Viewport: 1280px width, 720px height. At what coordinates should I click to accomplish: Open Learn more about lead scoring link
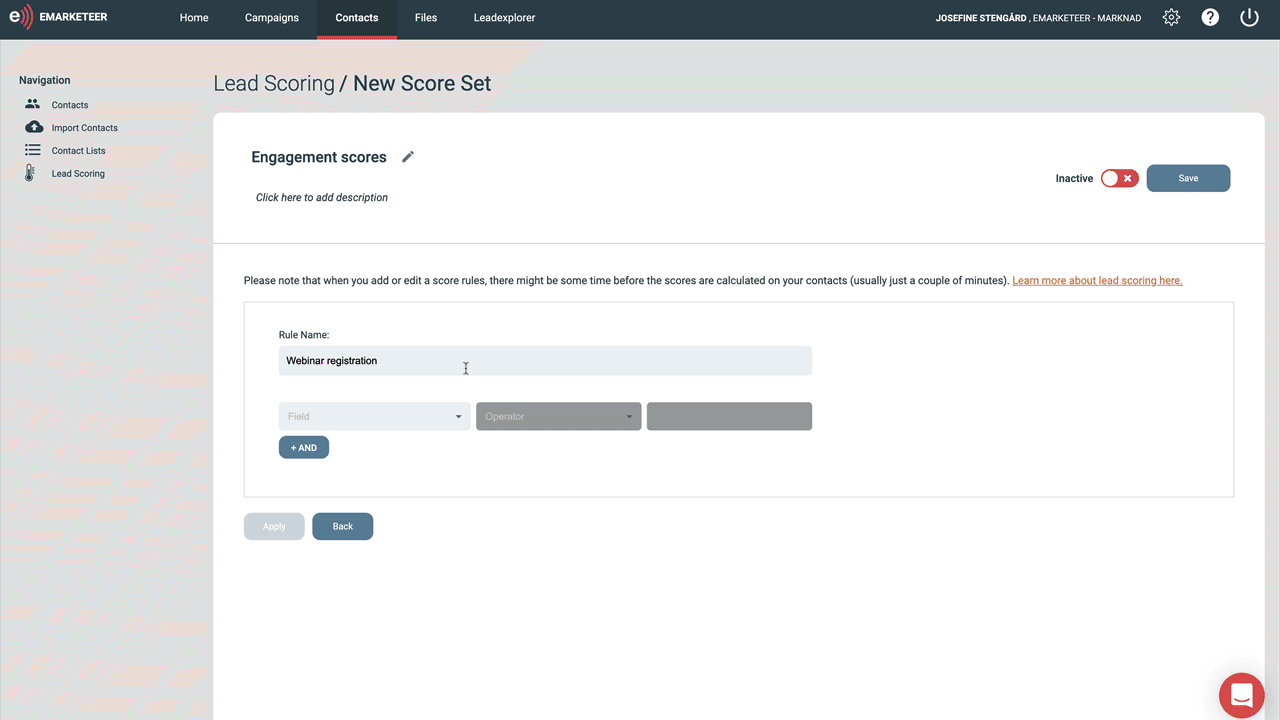click(1097, 281)
